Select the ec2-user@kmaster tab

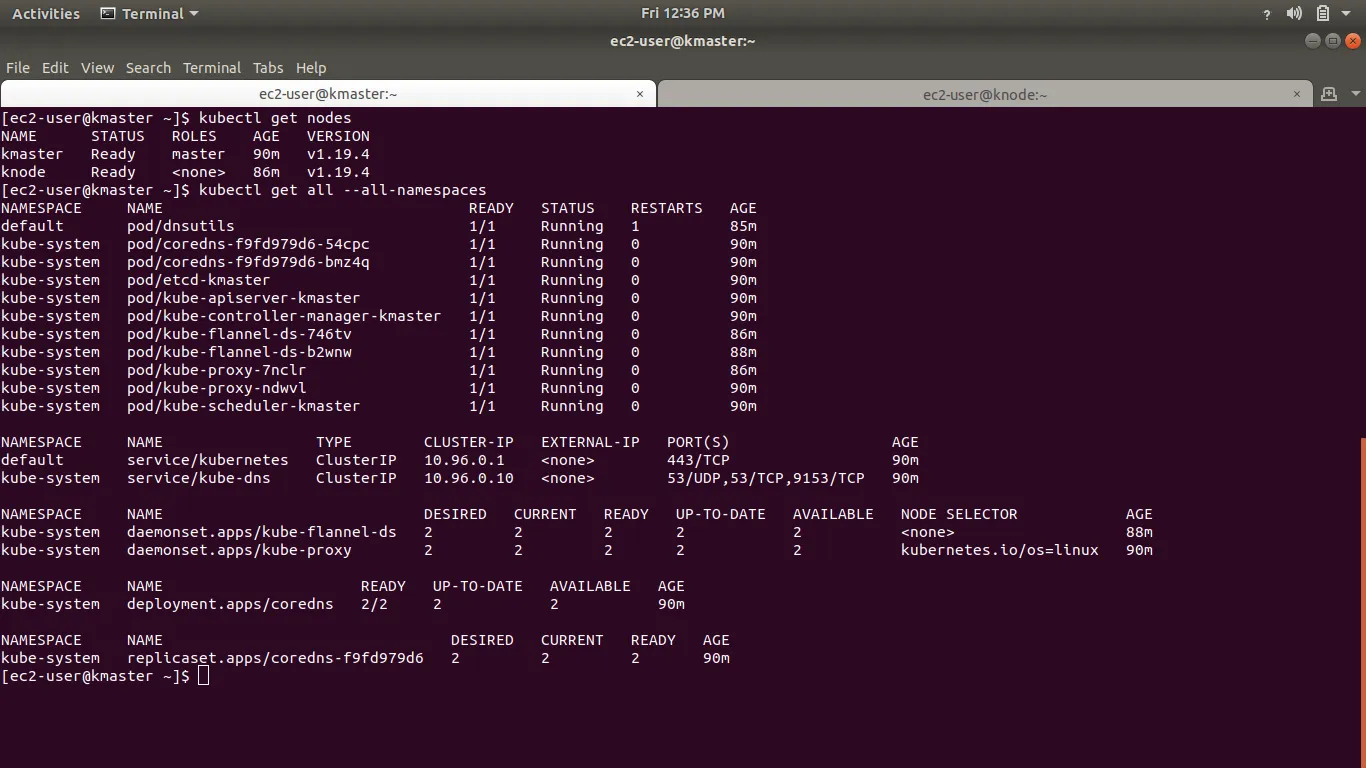328,94
